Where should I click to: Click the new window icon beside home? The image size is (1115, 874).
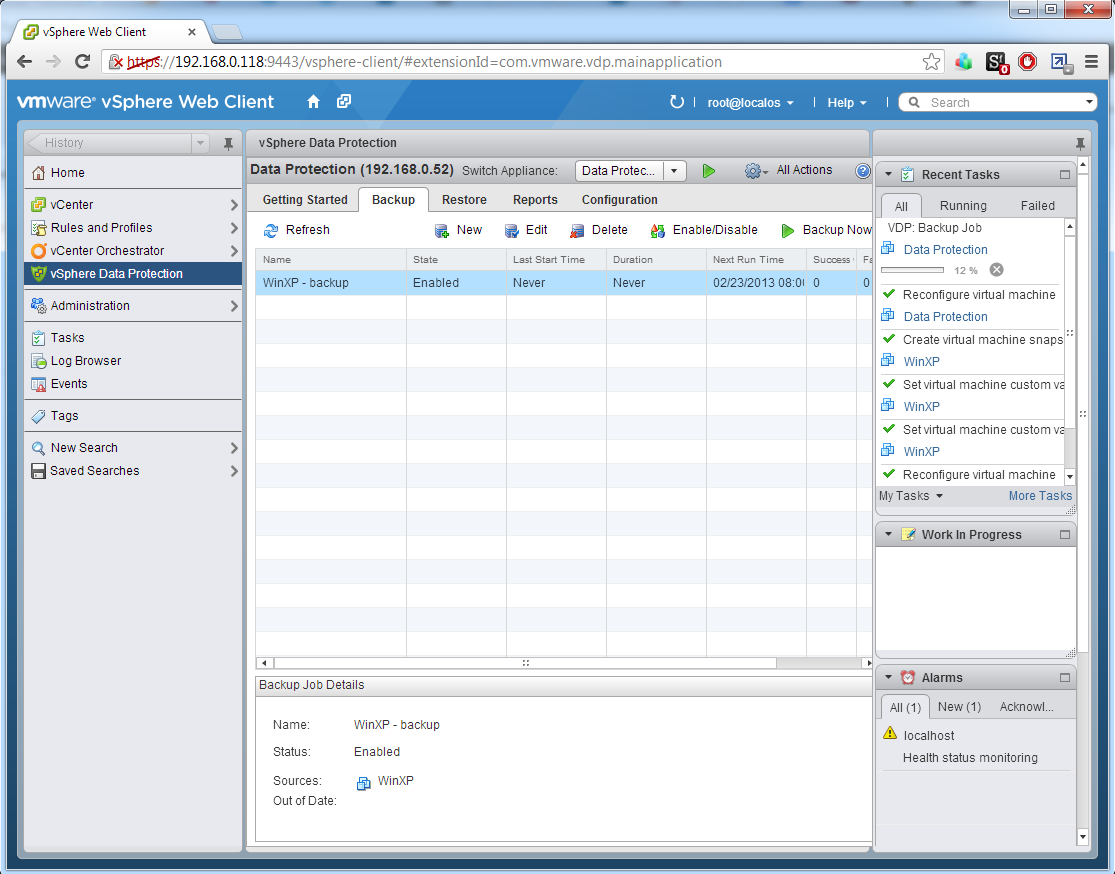click(344, 102)
